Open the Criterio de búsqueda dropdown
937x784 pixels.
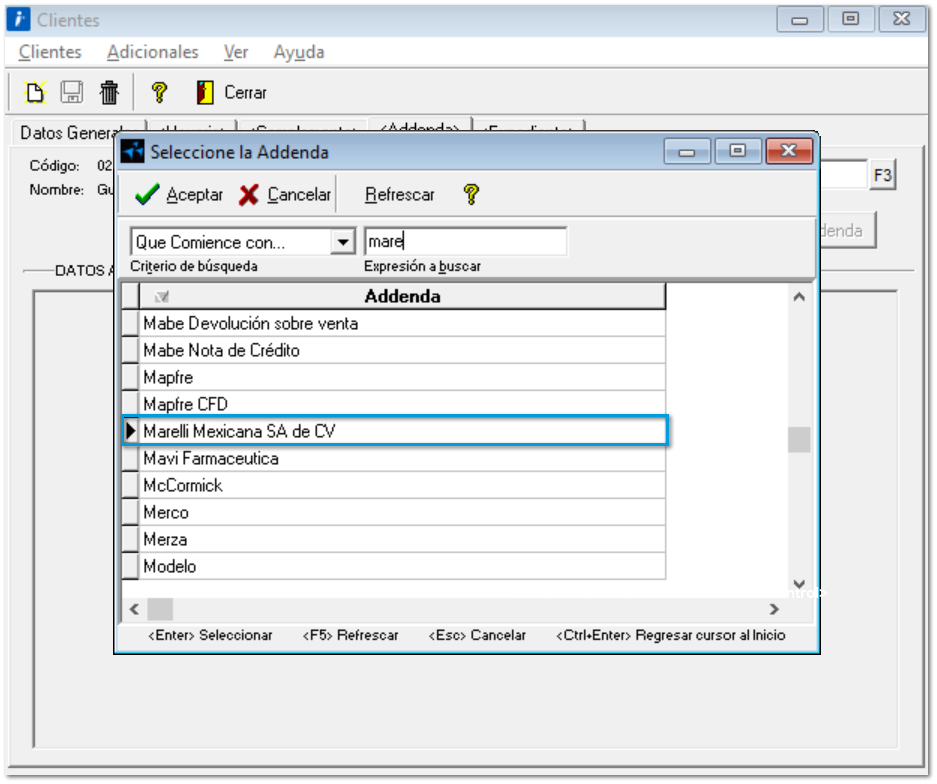pyautogui.click(x=343, y=242)
